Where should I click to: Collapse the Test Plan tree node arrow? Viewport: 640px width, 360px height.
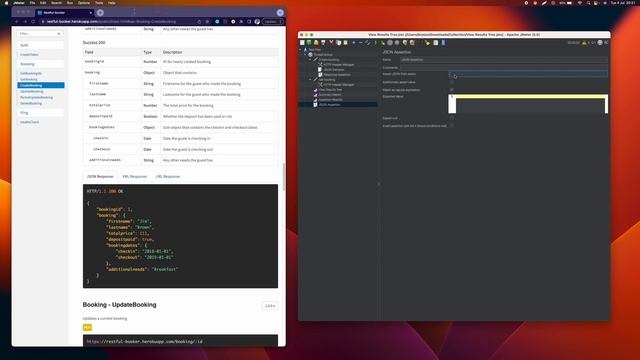pos(301,50)
